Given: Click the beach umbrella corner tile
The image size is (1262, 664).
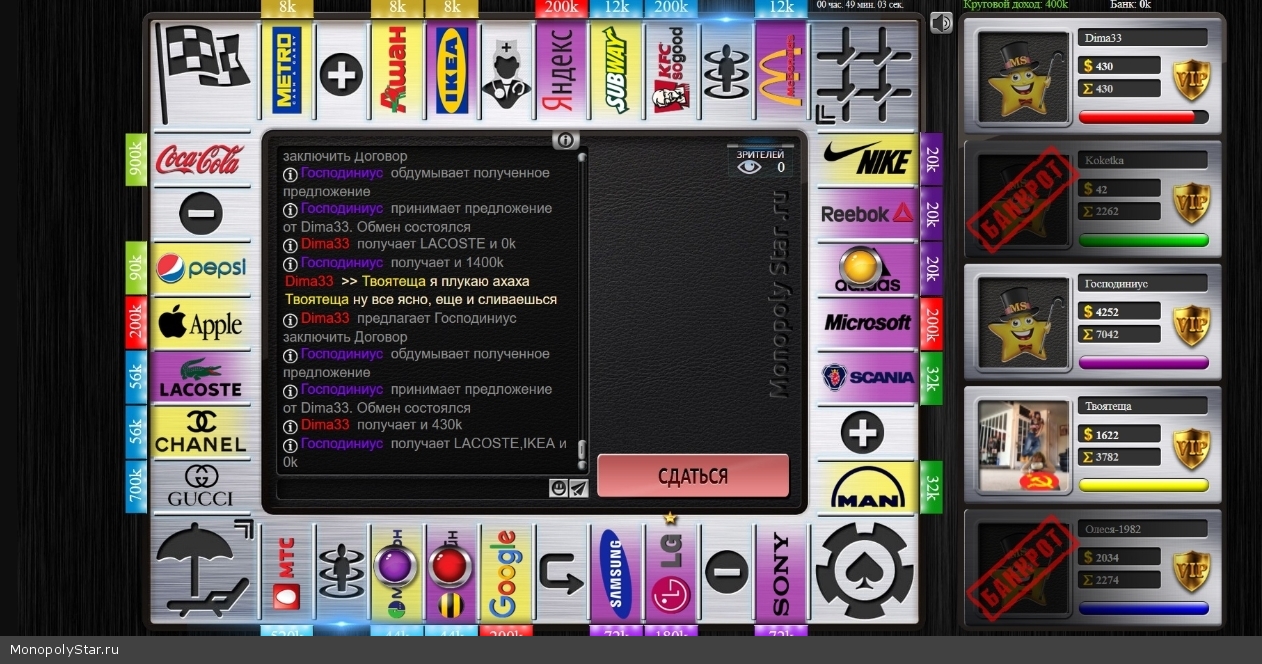Looking at the screenshot, I should click(x=205, y=571).
